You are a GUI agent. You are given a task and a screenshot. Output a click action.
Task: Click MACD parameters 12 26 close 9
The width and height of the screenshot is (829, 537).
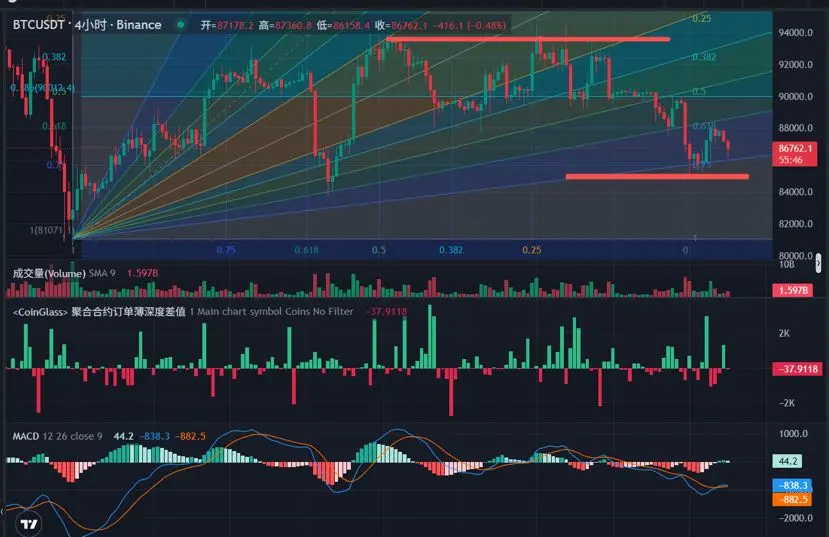pos(72,436)
